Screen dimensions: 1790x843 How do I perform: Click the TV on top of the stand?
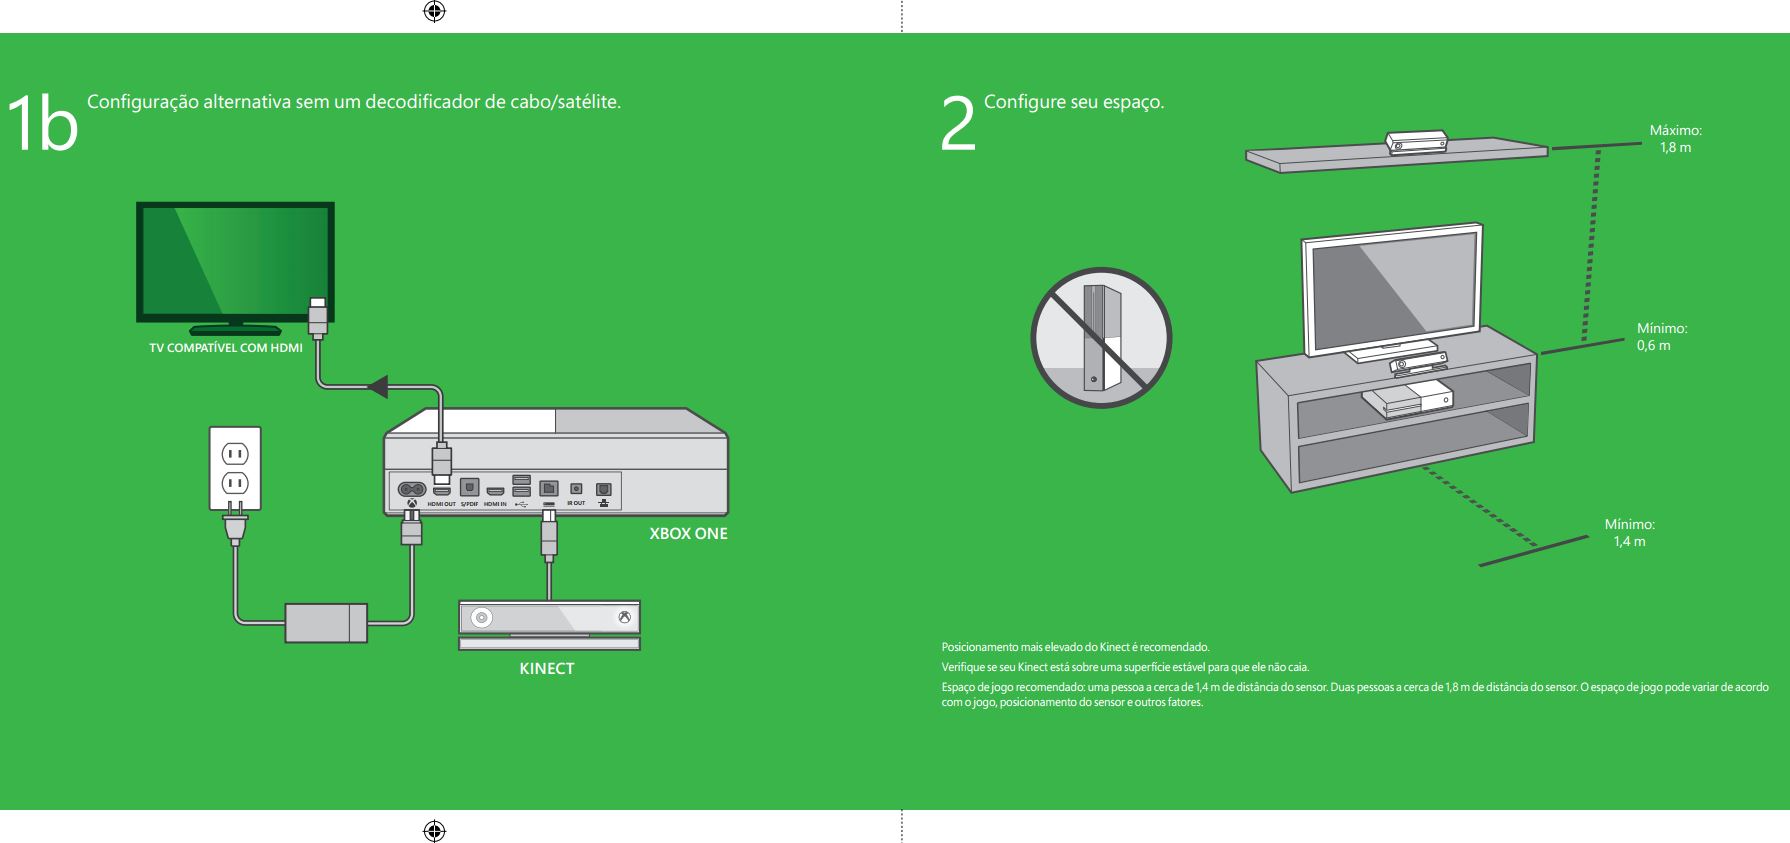click(x=1391, y=292)
